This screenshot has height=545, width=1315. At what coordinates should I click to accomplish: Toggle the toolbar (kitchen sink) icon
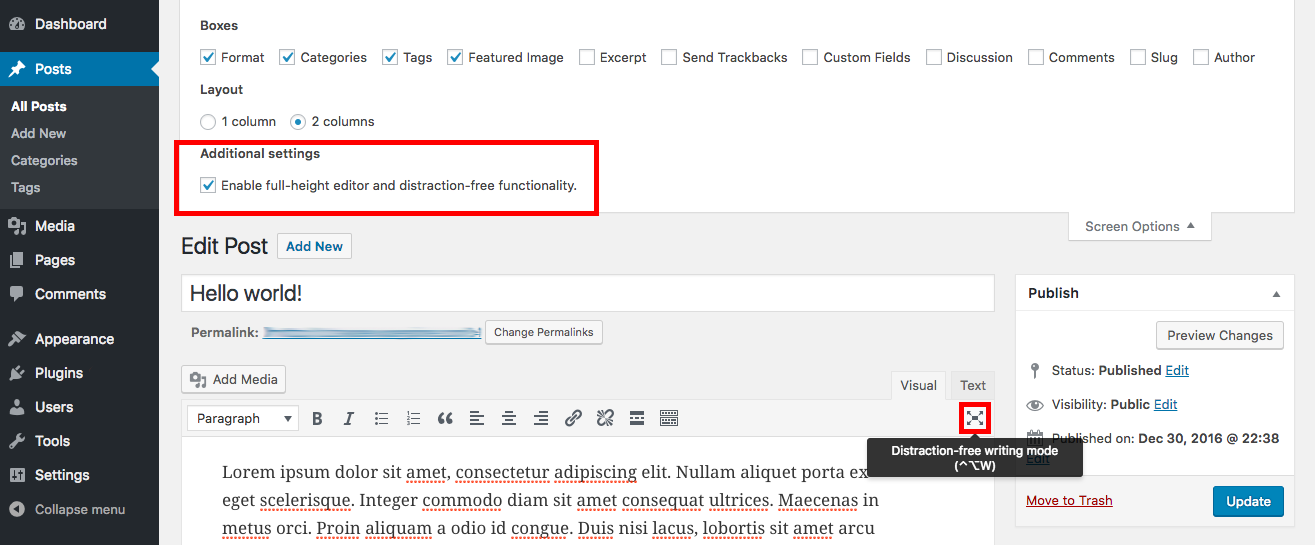[669, 419]
